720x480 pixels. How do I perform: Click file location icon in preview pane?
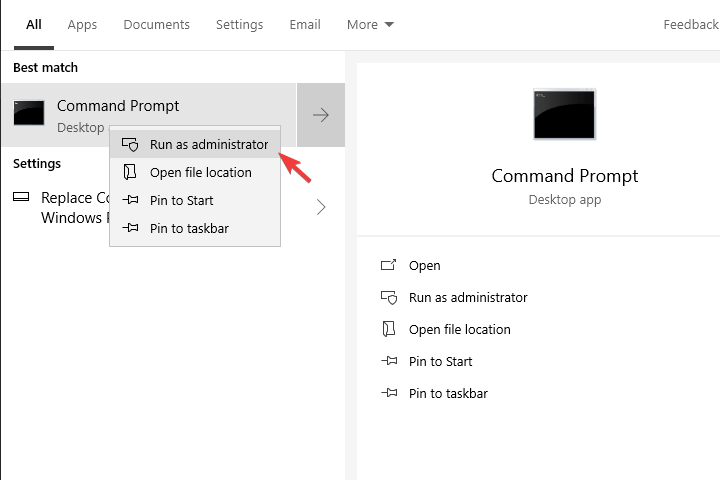click(x=389, y=329)
